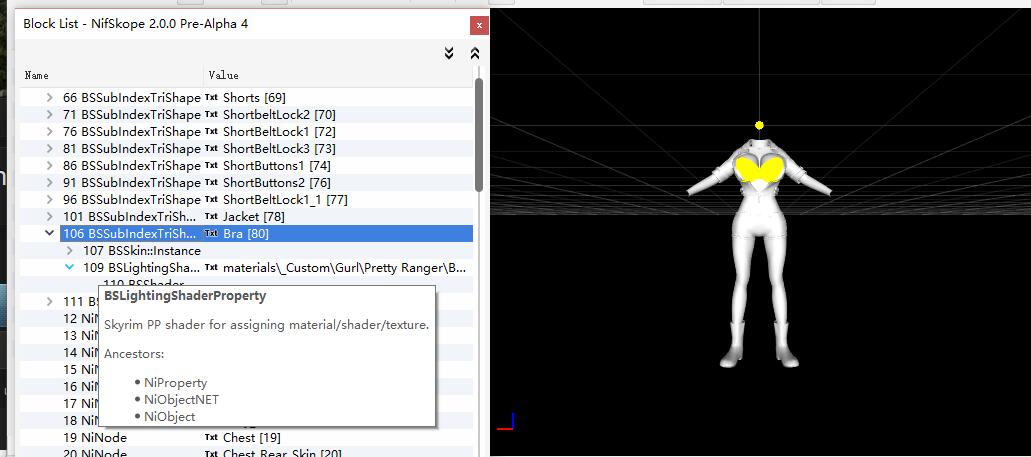Click the expand-all double chevron down icon
The image size is (1031, 457).
(450, 53)
